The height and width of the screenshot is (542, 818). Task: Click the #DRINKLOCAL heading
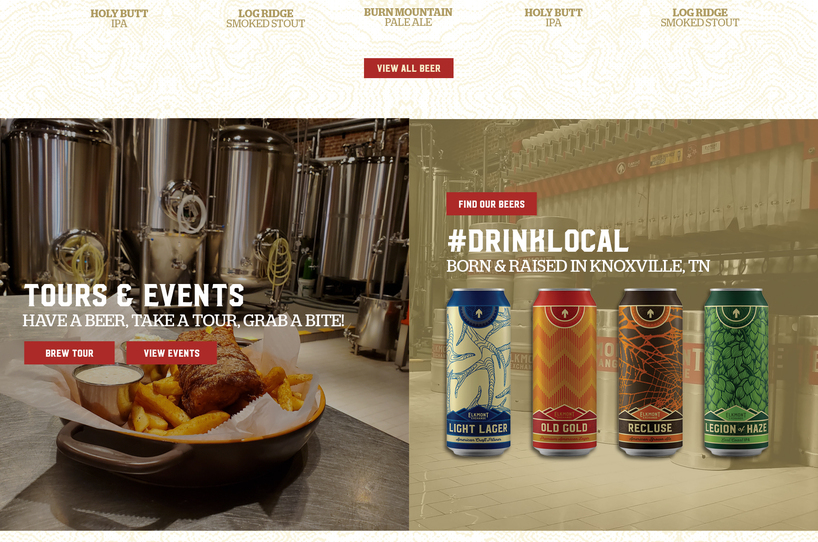(538, 241)
